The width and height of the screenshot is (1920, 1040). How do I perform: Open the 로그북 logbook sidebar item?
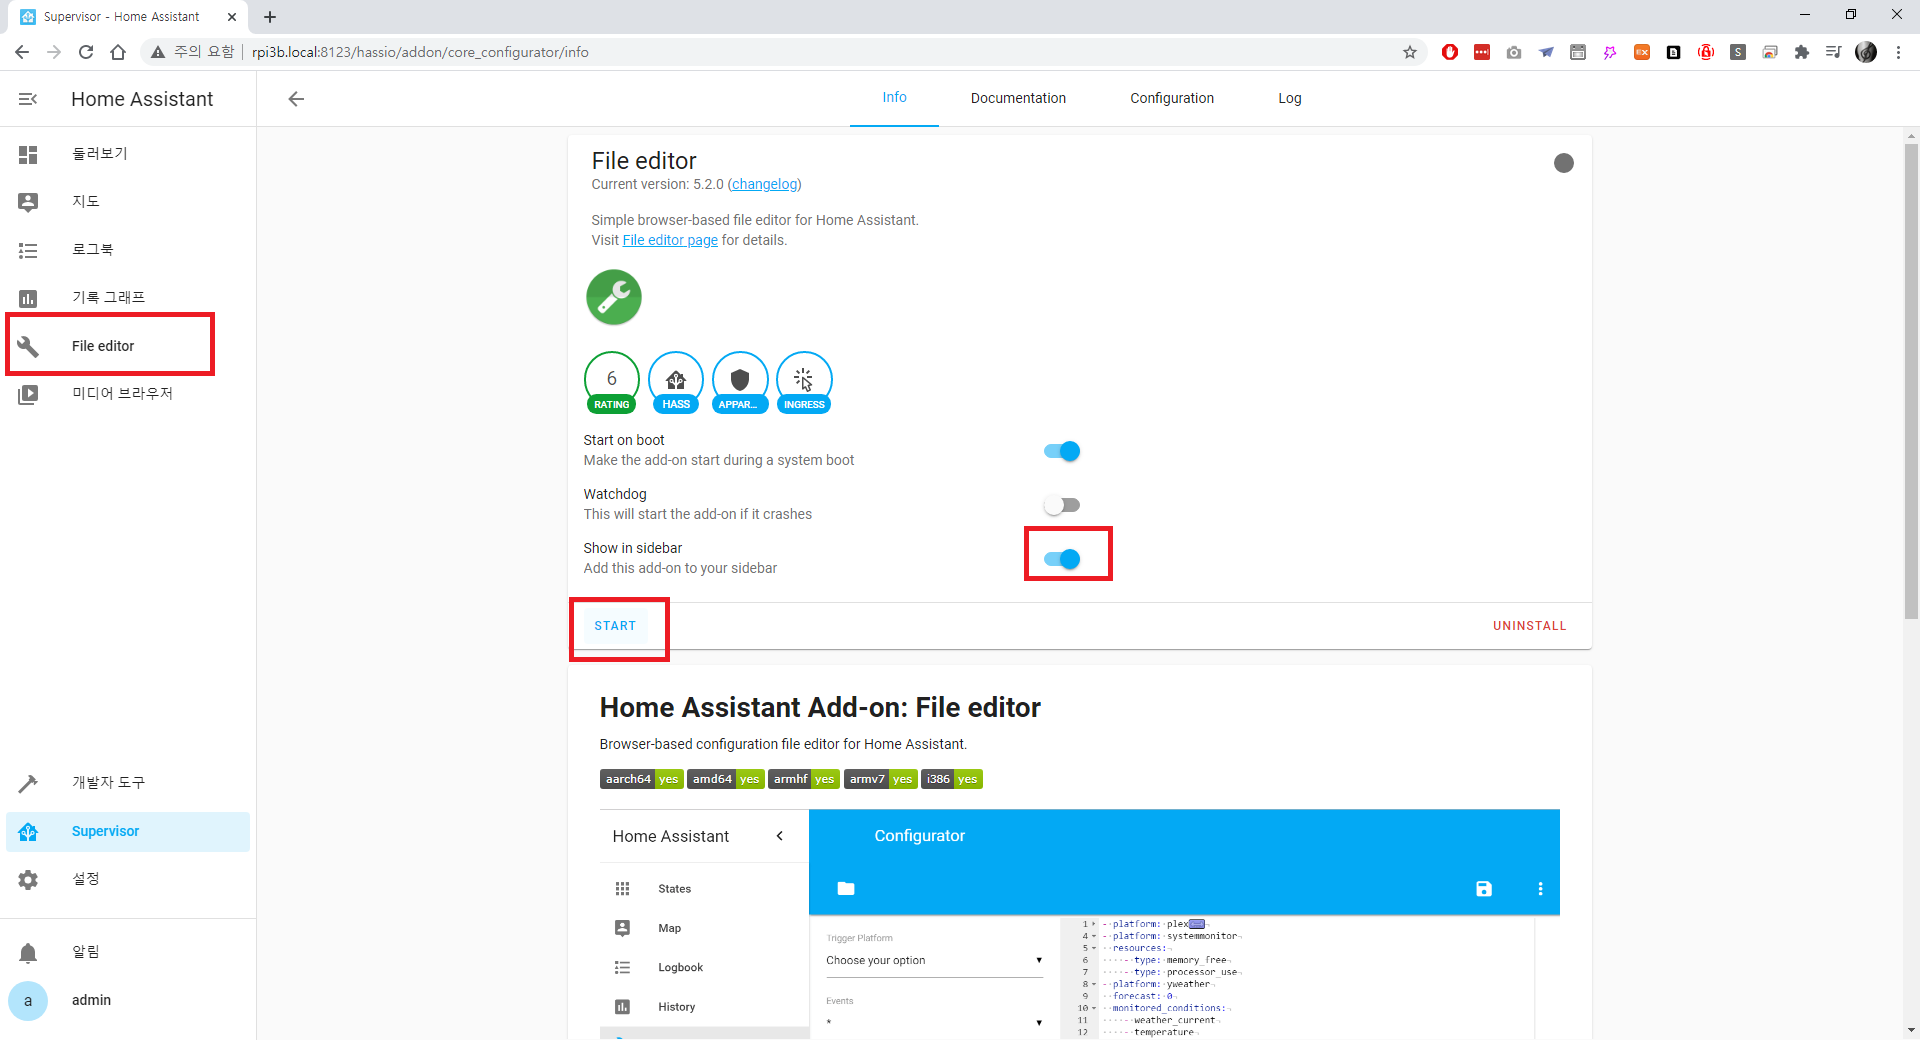tap(128, 250)
